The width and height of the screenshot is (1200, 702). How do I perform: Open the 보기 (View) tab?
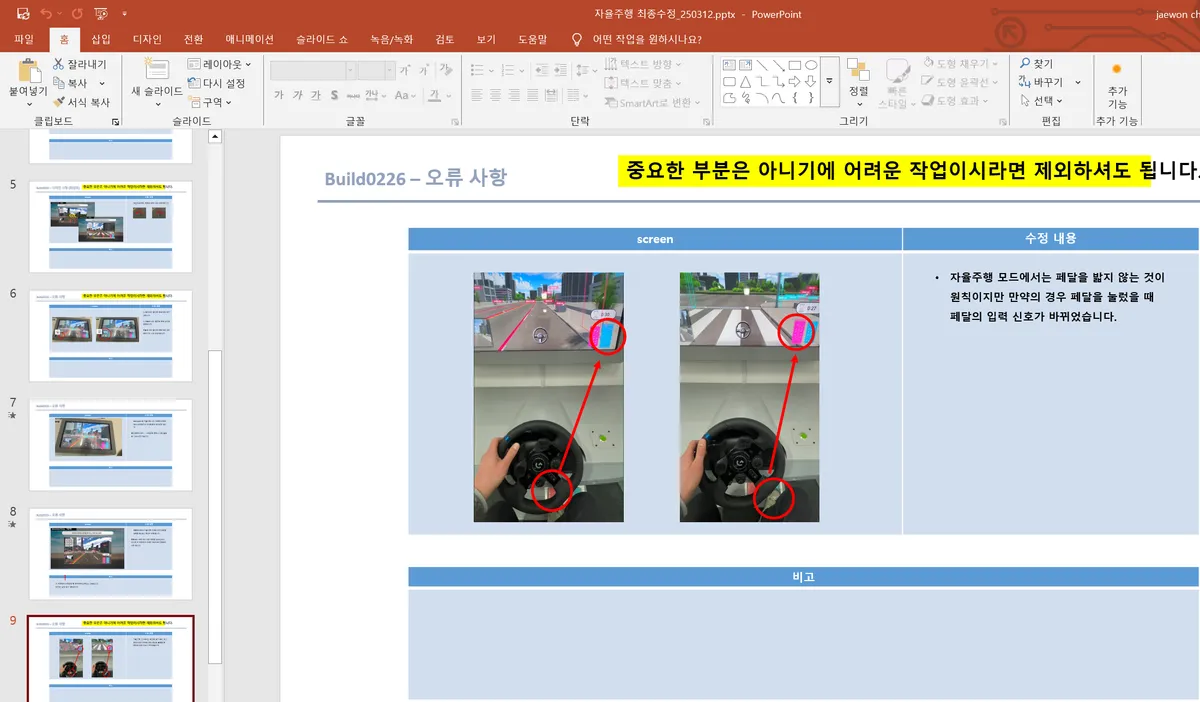coord(486,40)
